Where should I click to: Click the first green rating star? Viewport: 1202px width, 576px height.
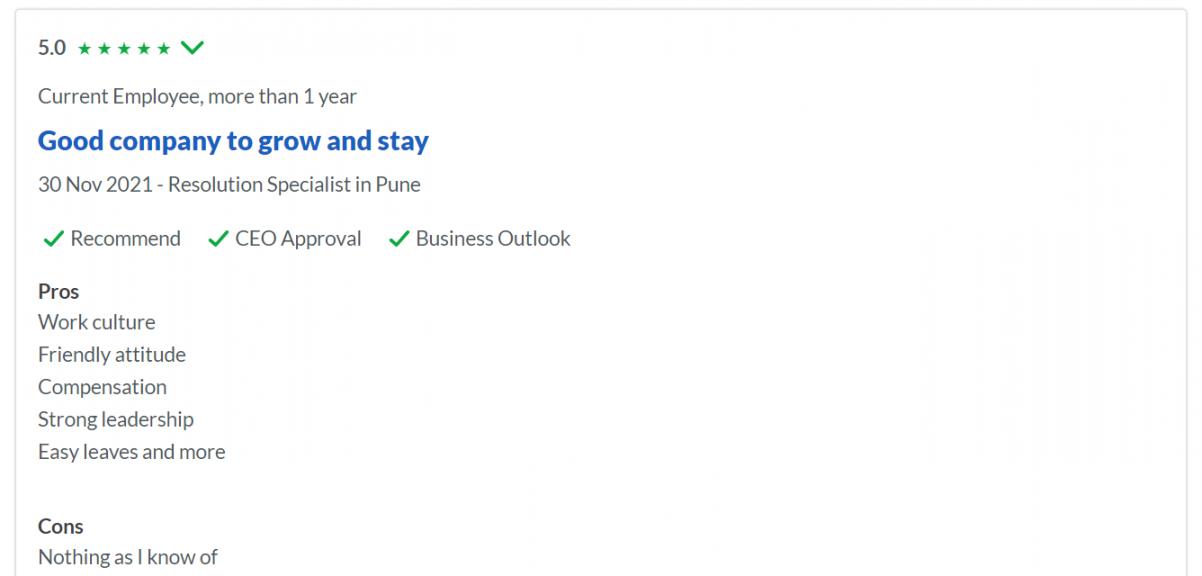click(85, 48)
